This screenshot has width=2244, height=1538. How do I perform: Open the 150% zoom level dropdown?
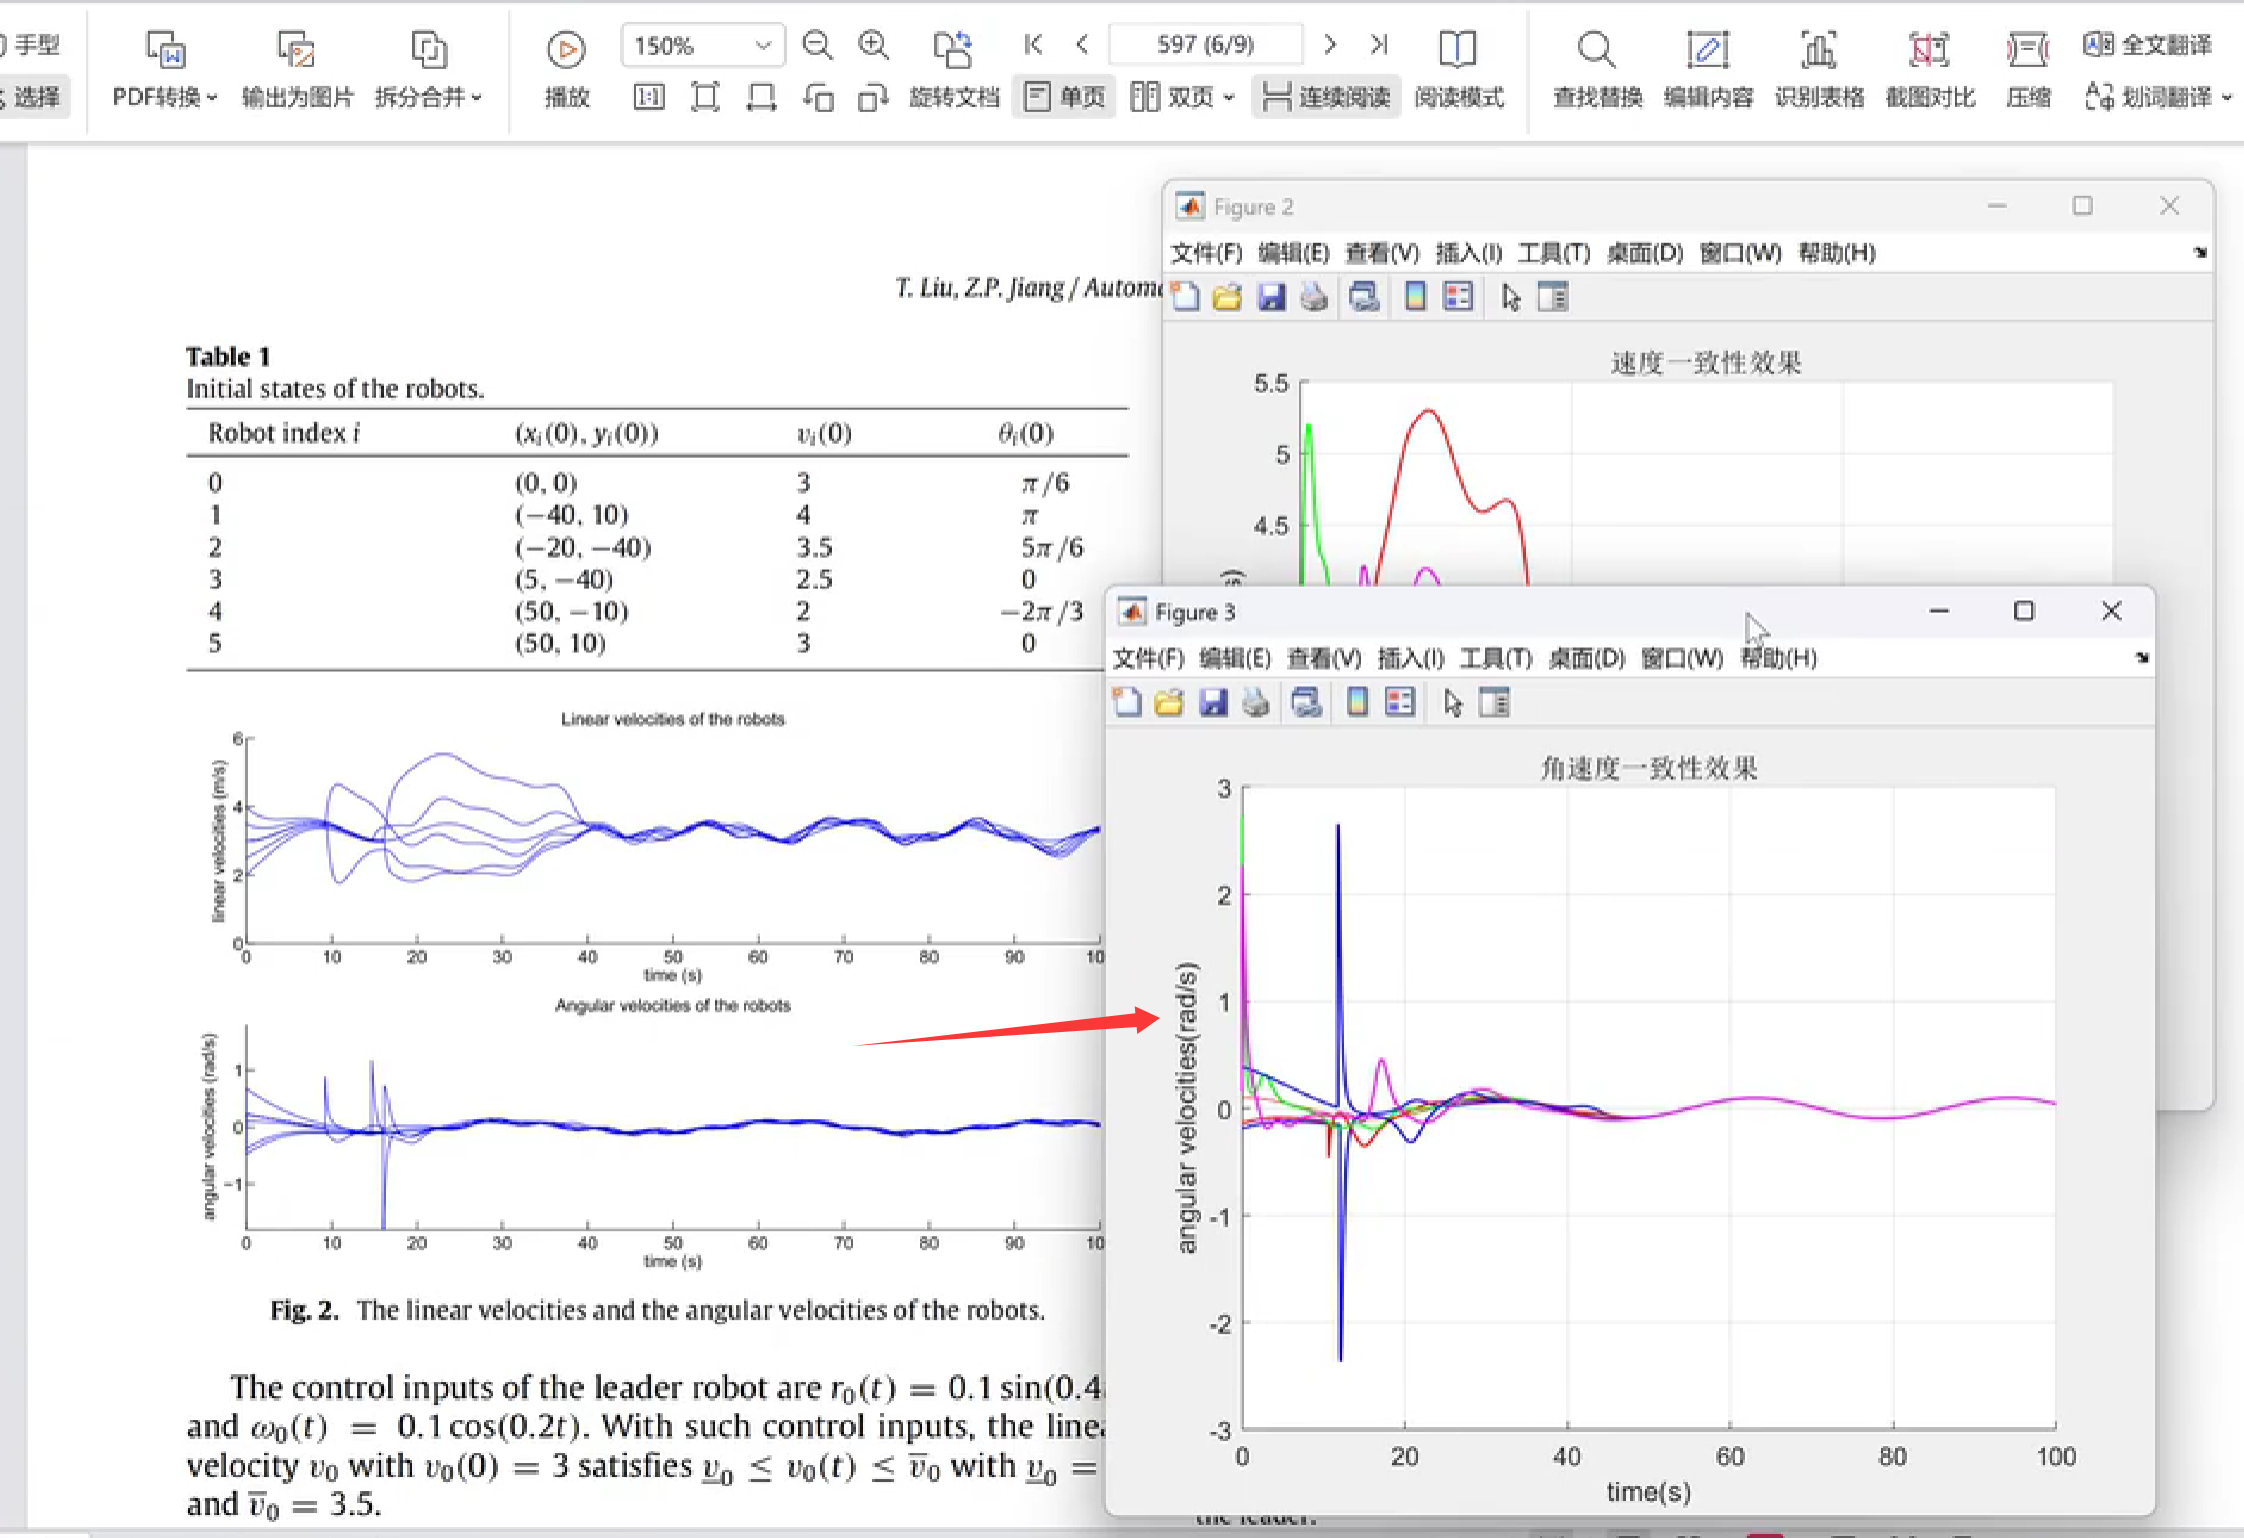point(763,45)
